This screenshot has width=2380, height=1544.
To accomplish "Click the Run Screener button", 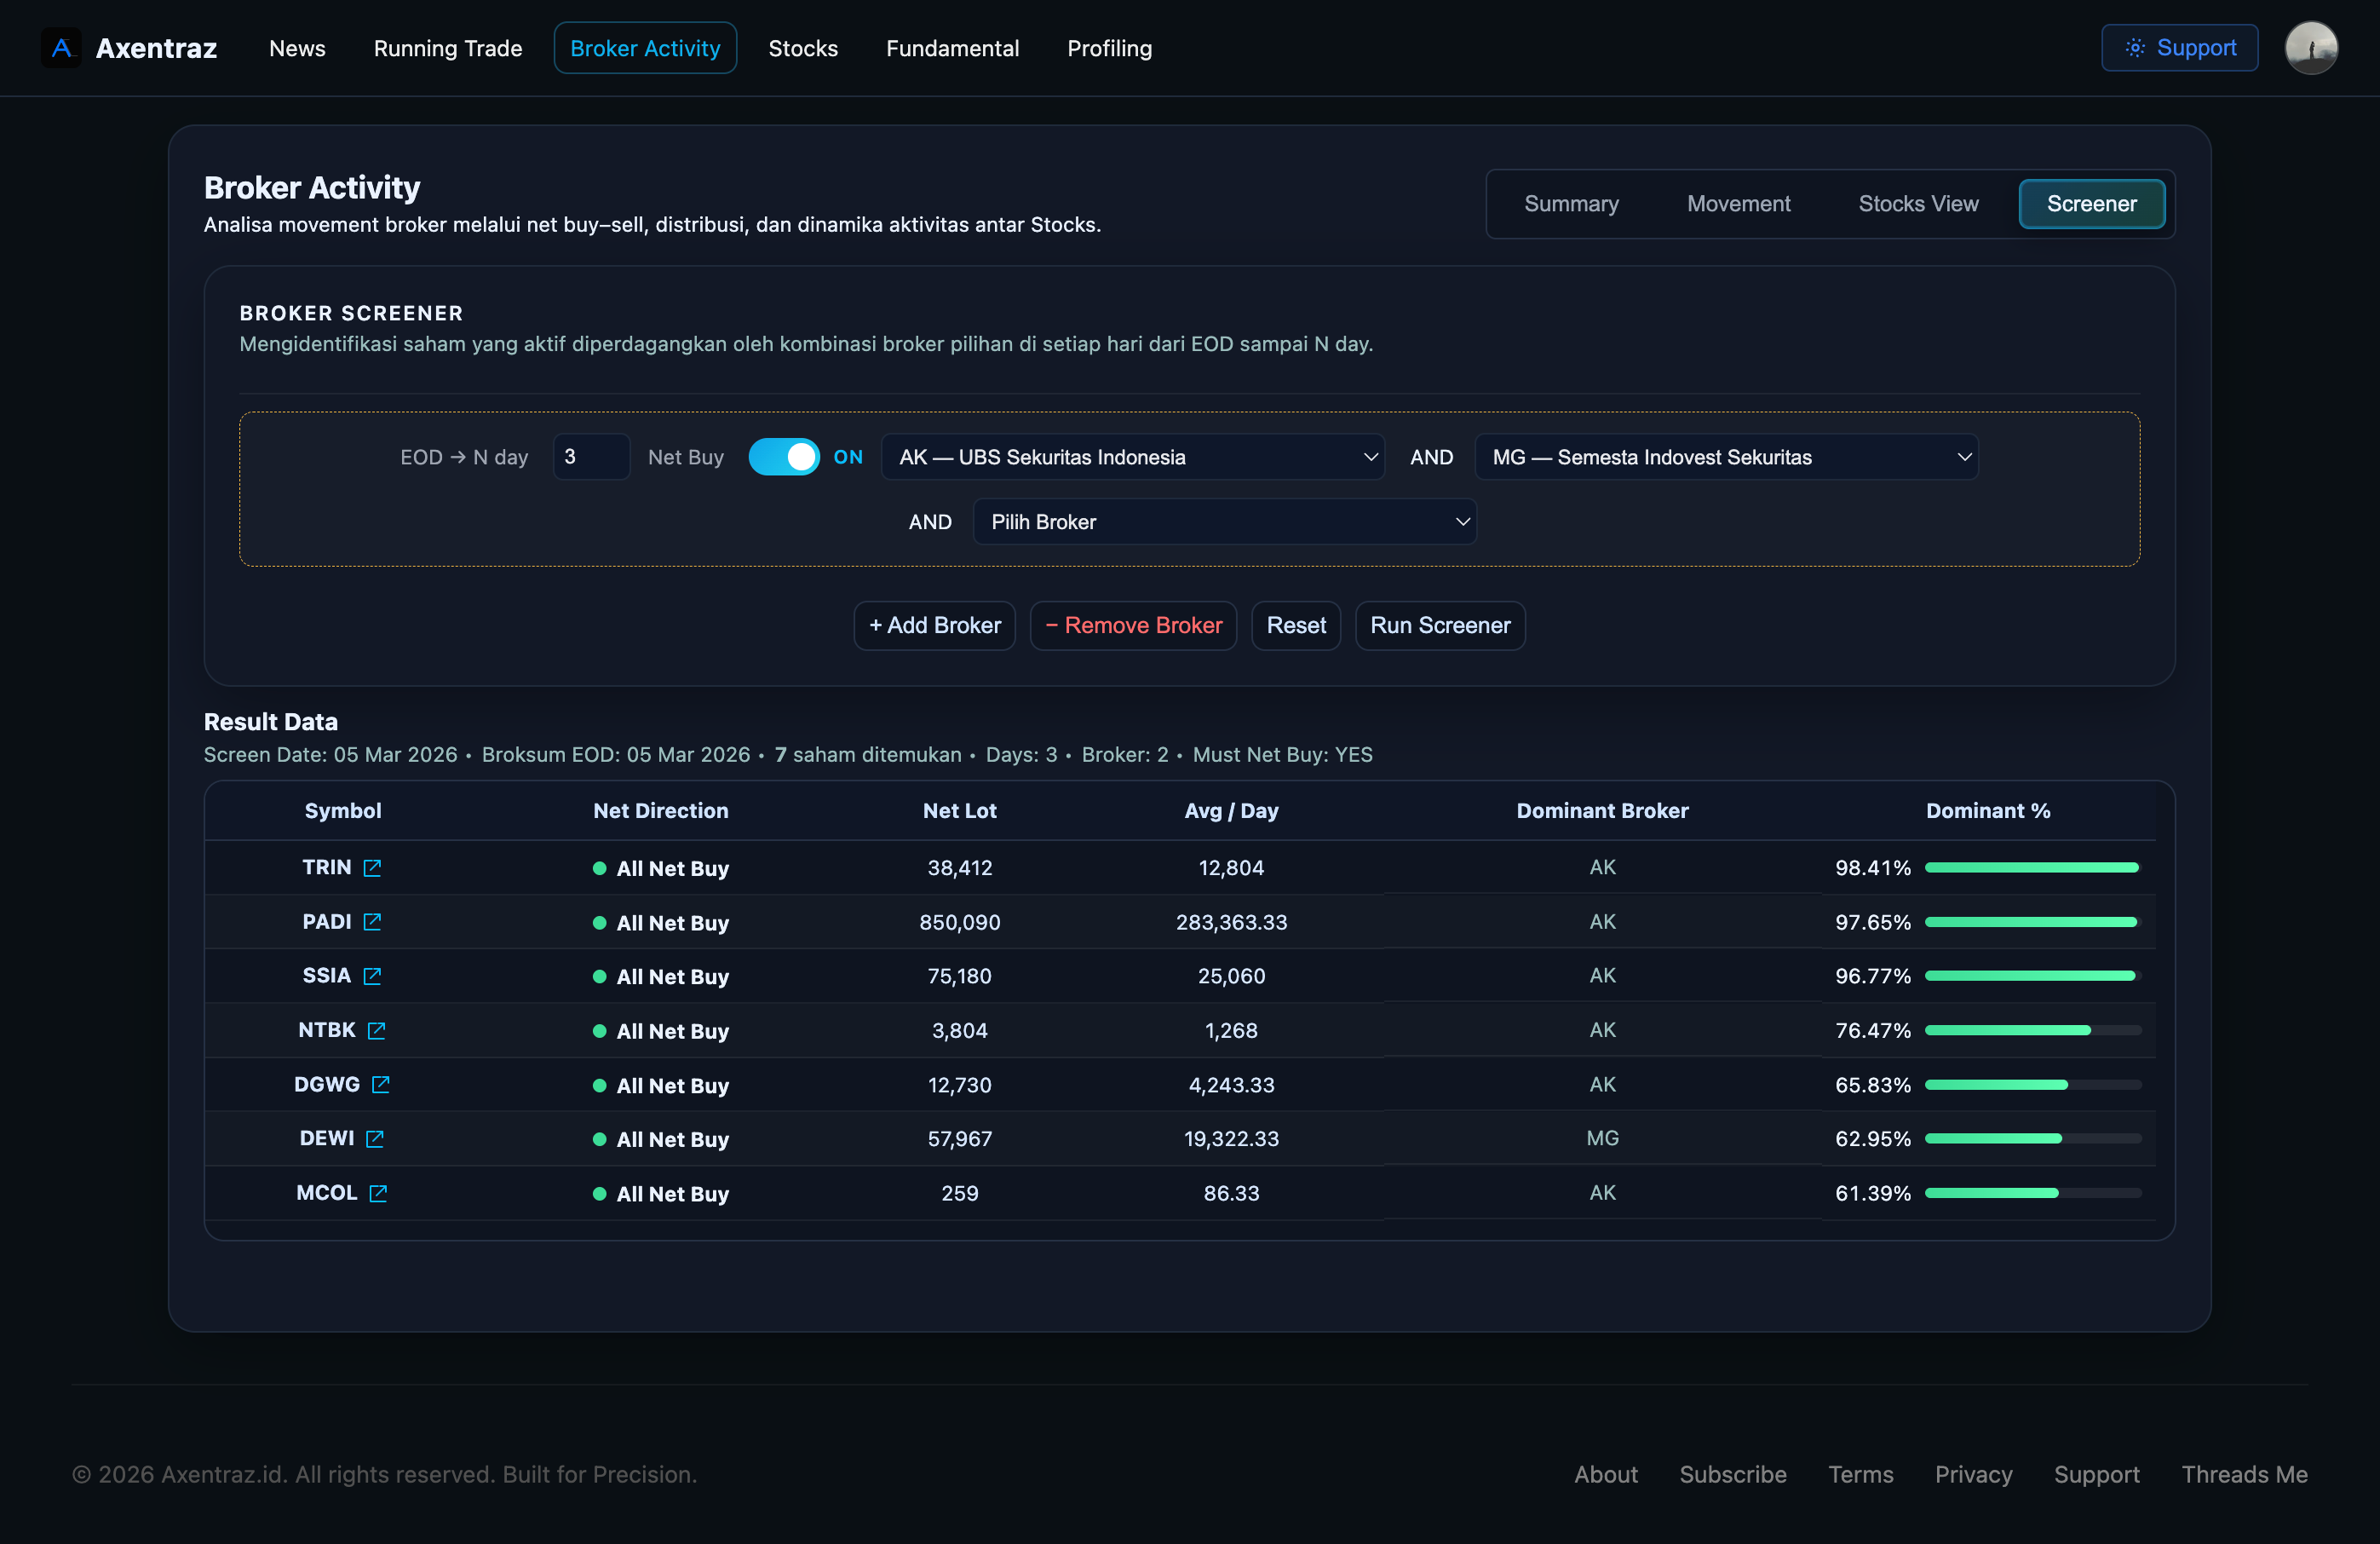I will click(1439, 626).
